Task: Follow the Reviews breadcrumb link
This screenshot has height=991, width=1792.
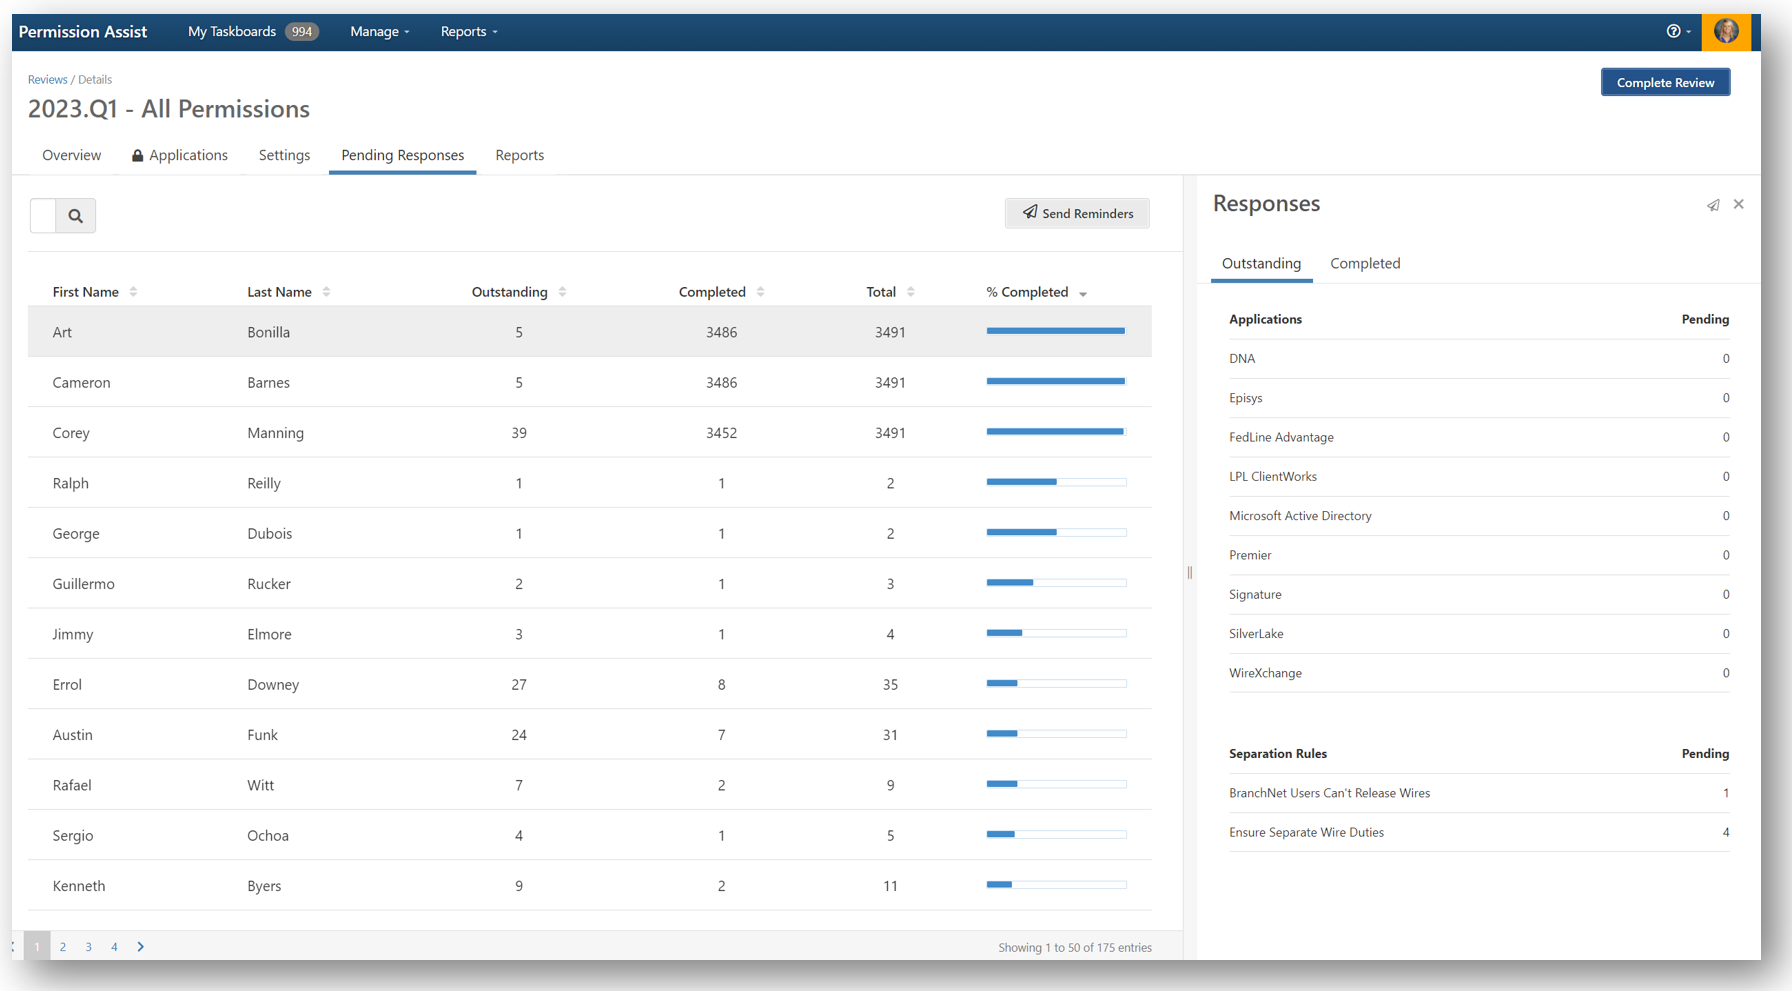Action: [47, 80]
